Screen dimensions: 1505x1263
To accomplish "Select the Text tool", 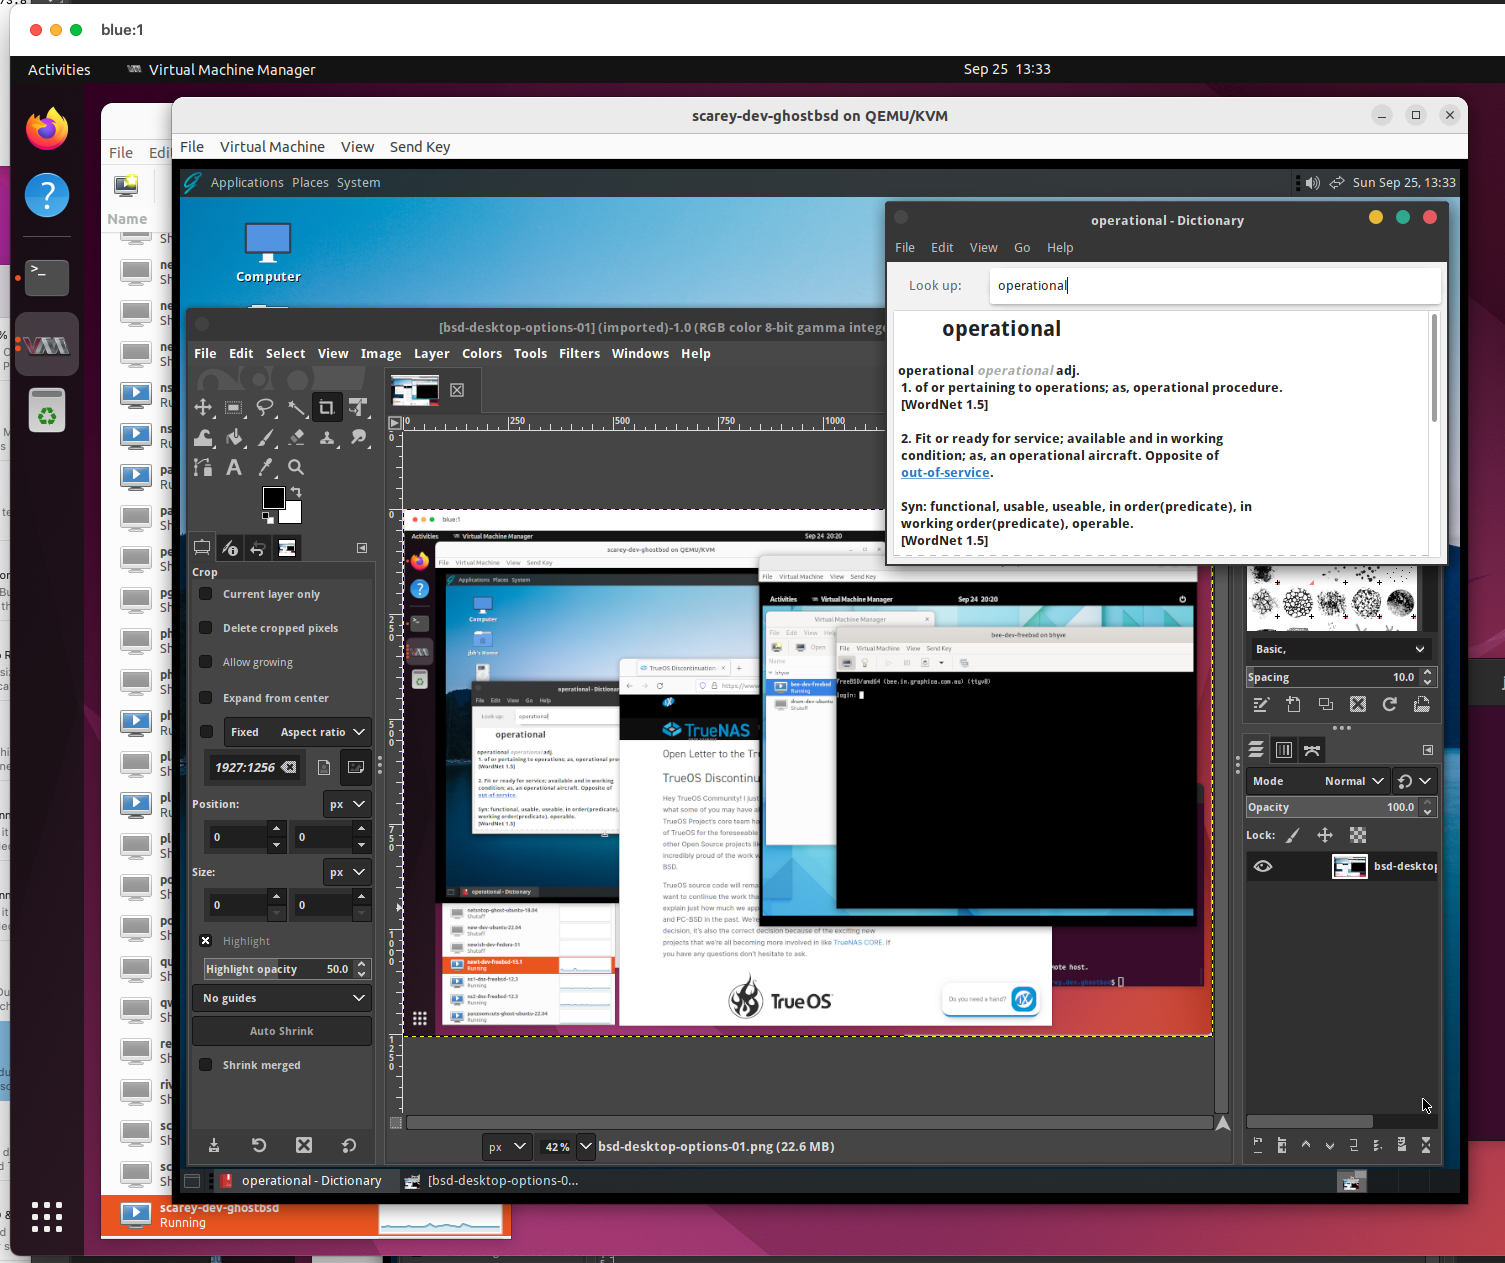I will (234, 467).
